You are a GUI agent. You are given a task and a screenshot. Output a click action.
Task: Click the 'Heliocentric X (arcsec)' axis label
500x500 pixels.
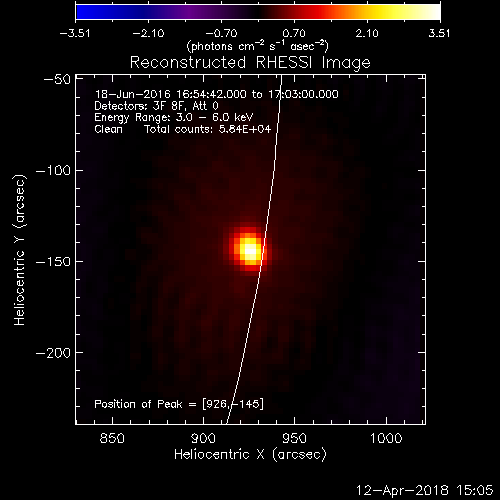point(250,455)
